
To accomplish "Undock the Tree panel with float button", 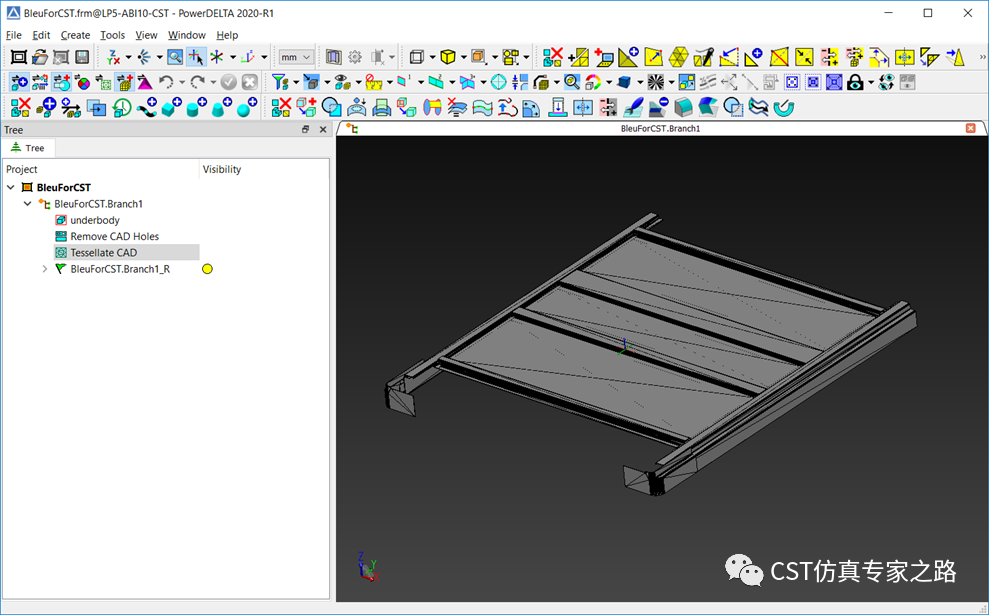I will coord(305,129).
